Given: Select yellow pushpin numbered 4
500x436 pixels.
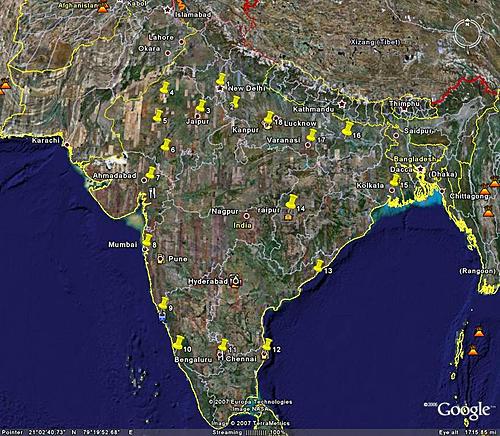Looking at the screenshot, I should click(x=164, y=87).
